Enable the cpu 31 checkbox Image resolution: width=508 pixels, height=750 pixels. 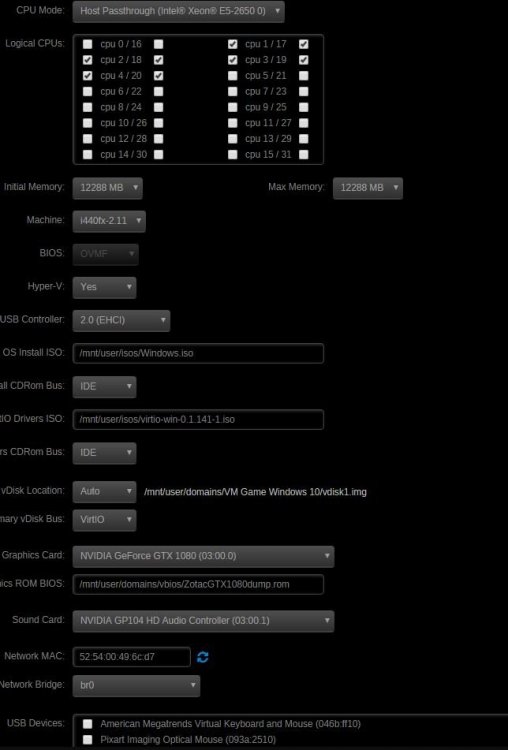(x=303, y=154)
